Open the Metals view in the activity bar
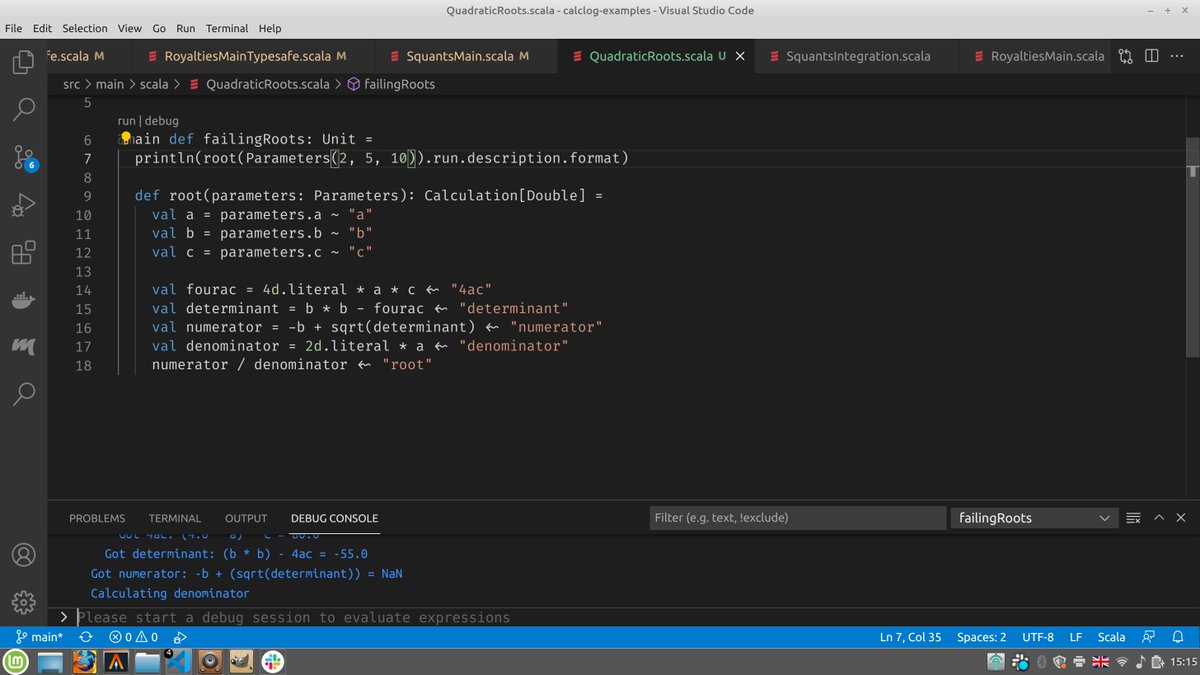Viewport: 1200px width, 675px height. point(23,346)
